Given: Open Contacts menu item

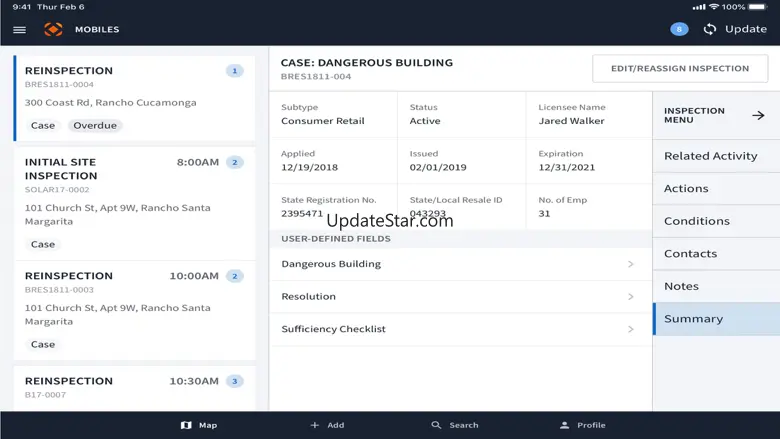Looking at the screenshot, I should (x=716, y=254).
